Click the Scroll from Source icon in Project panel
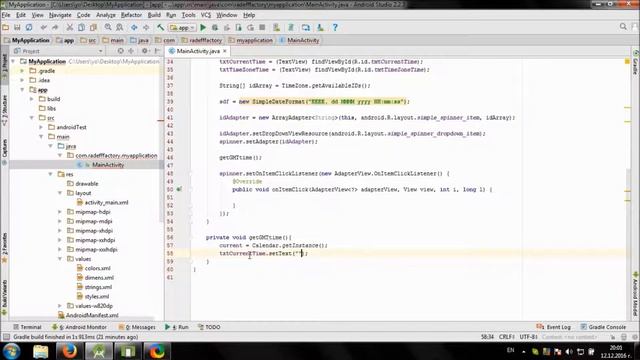This screenshot has width=640, height=360. click(120, 51)
